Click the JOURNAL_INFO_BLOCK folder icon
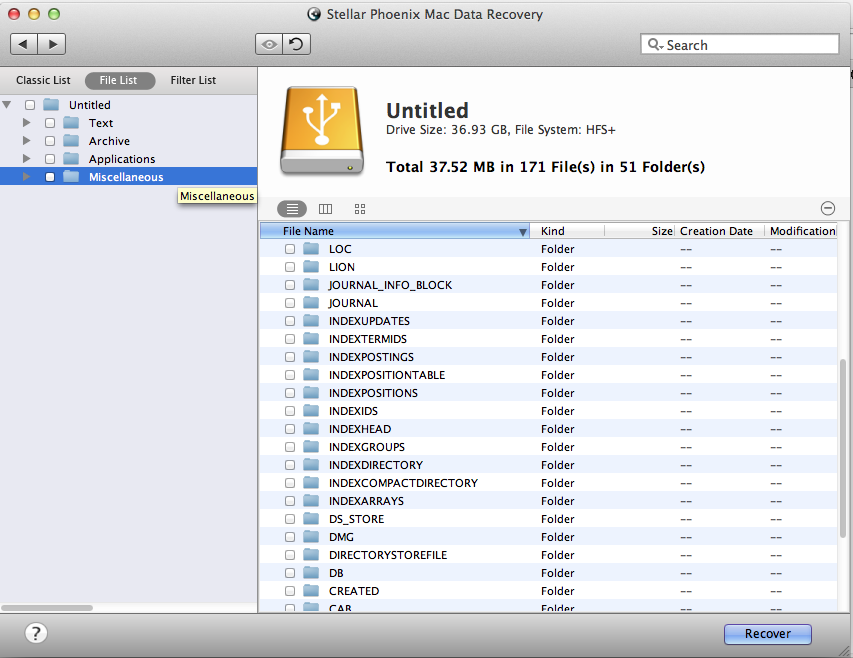 [x=311, y=284]
